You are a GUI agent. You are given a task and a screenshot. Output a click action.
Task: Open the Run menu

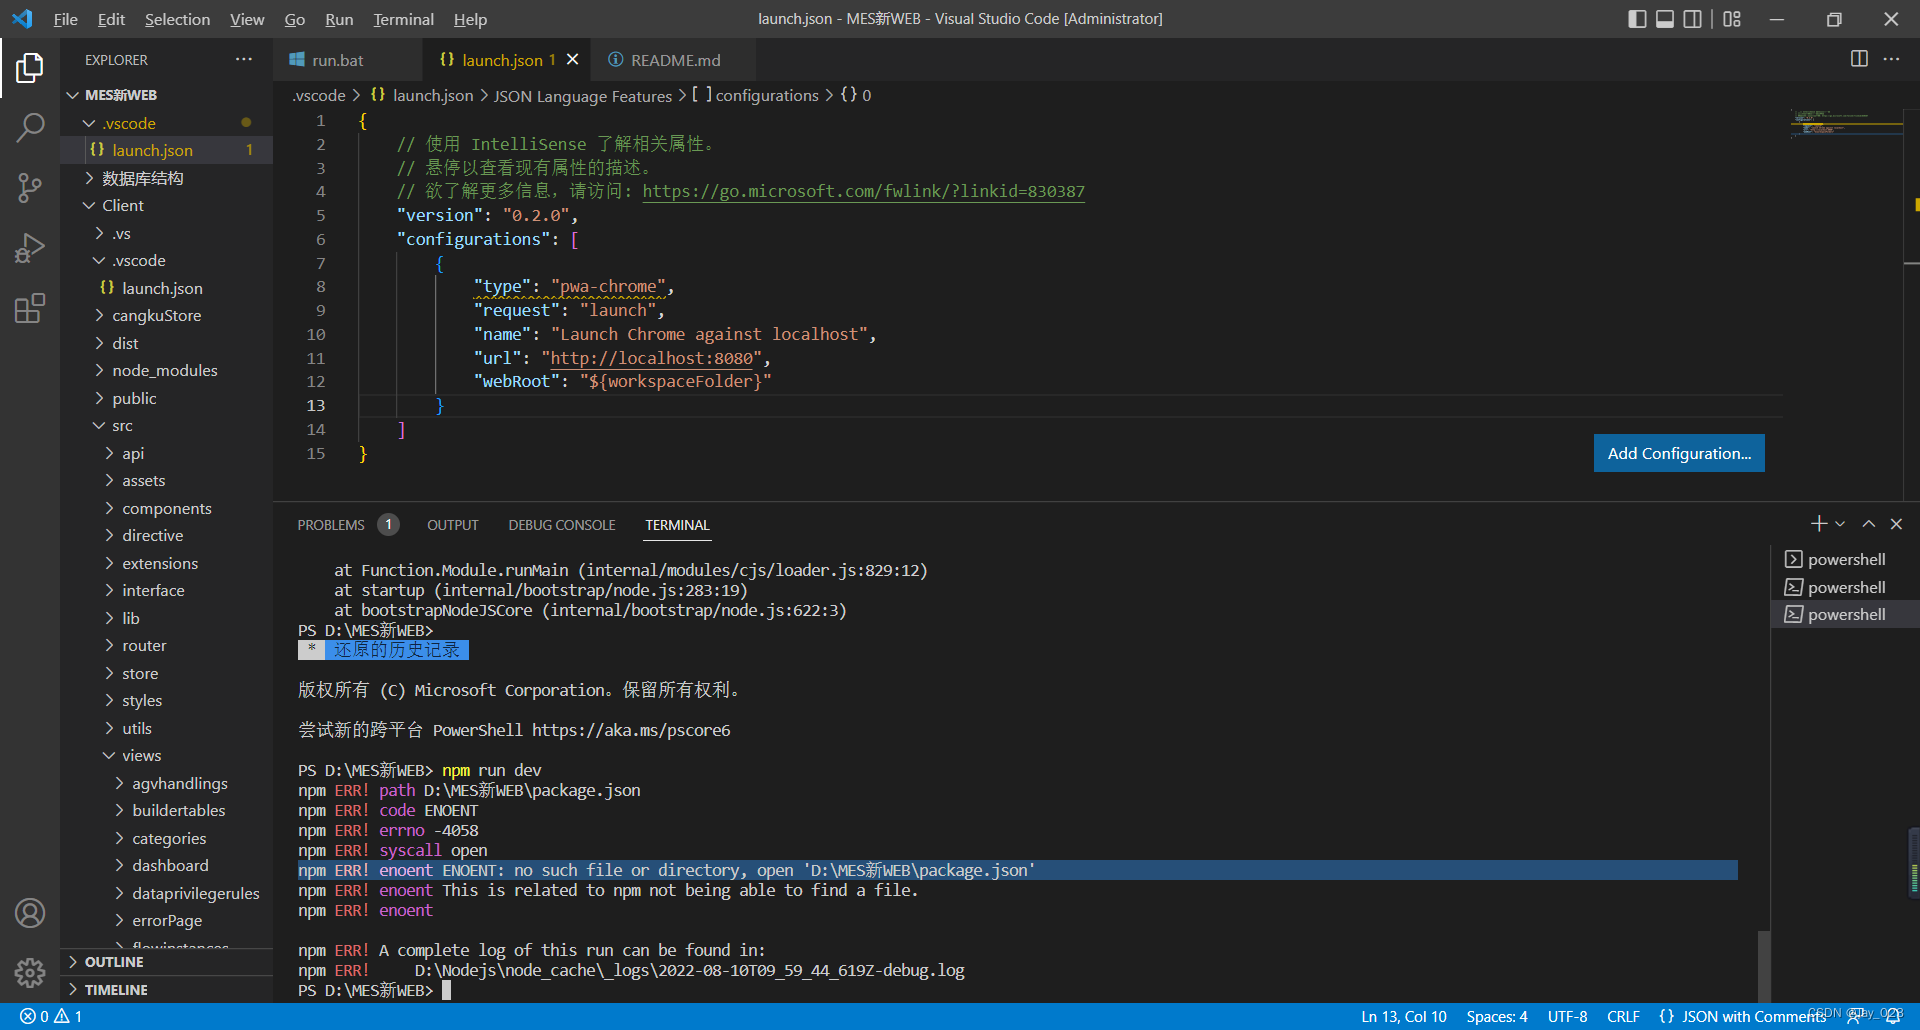tap(339, 19)
